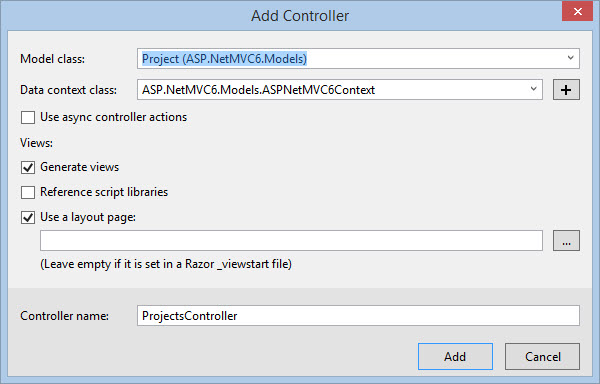
Task: Click the ellipsis browse button for layout page
Action: click(566, 241)
